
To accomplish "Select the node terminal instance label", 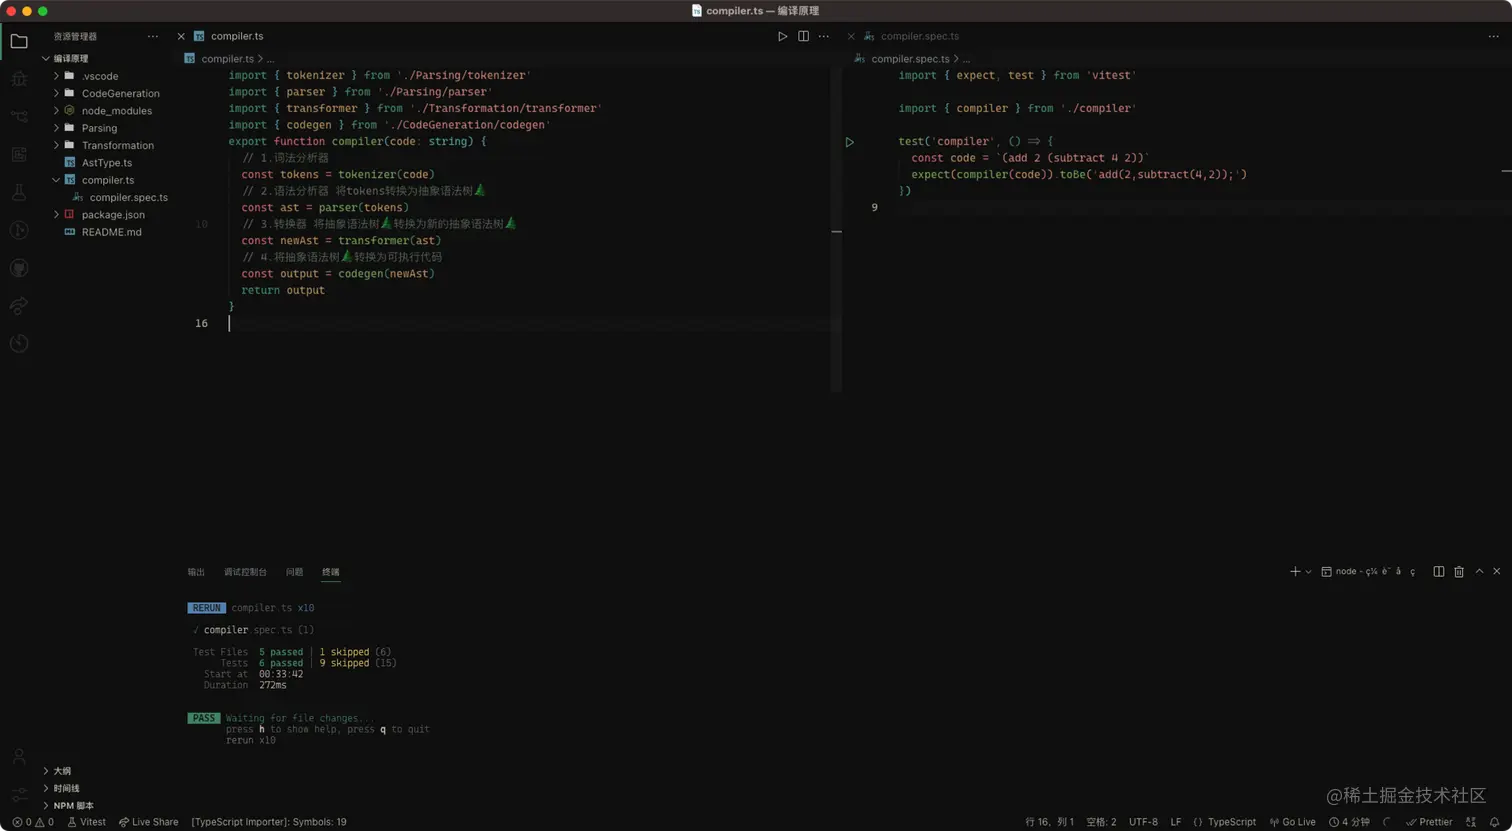I will click(1367, 572).
